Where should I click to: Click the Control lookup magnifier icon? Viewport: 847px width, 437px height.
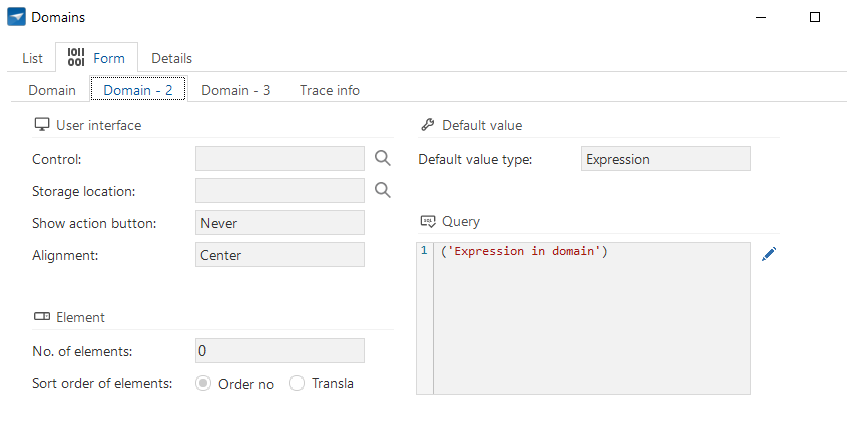(382, 158)
